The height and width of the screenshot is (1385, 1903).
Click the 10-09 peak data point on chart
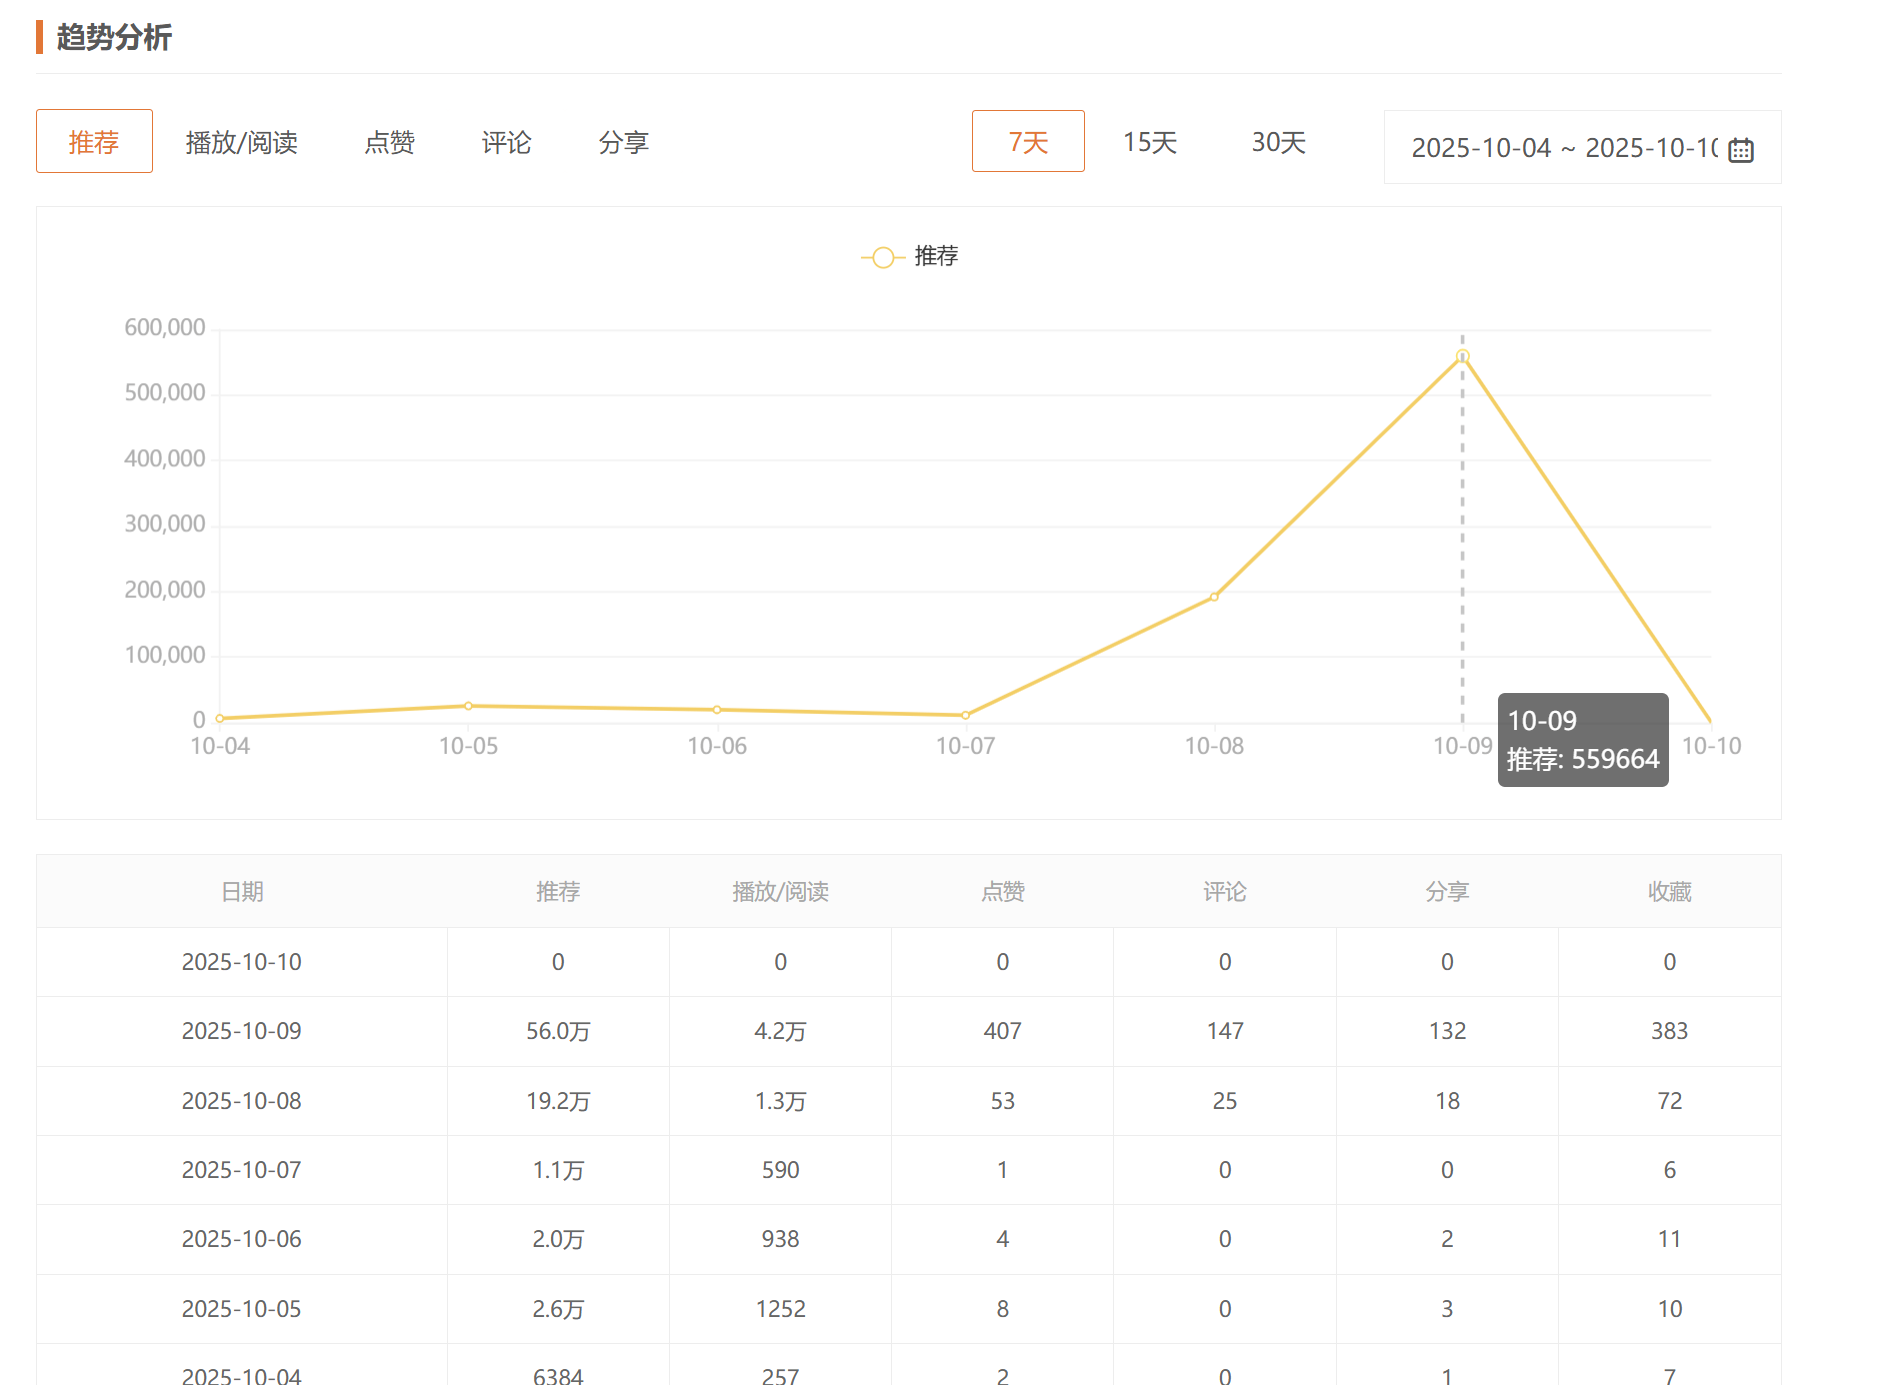[1462, 357]
